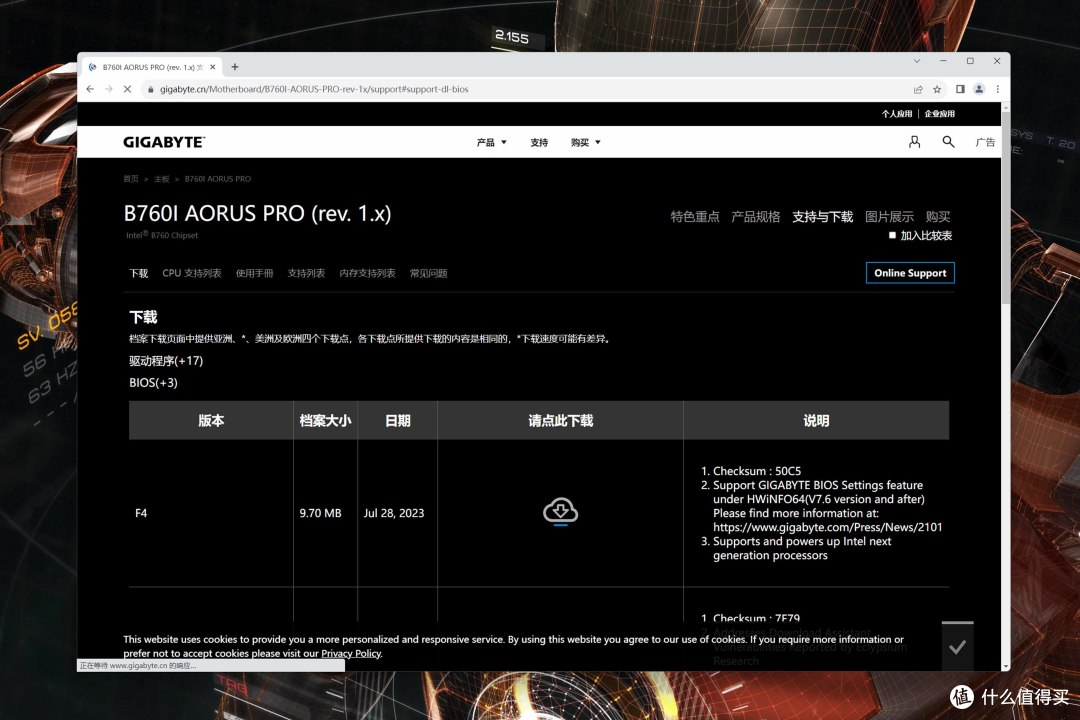
Task: Open site search magnifier icon
Action: [948, 142]
